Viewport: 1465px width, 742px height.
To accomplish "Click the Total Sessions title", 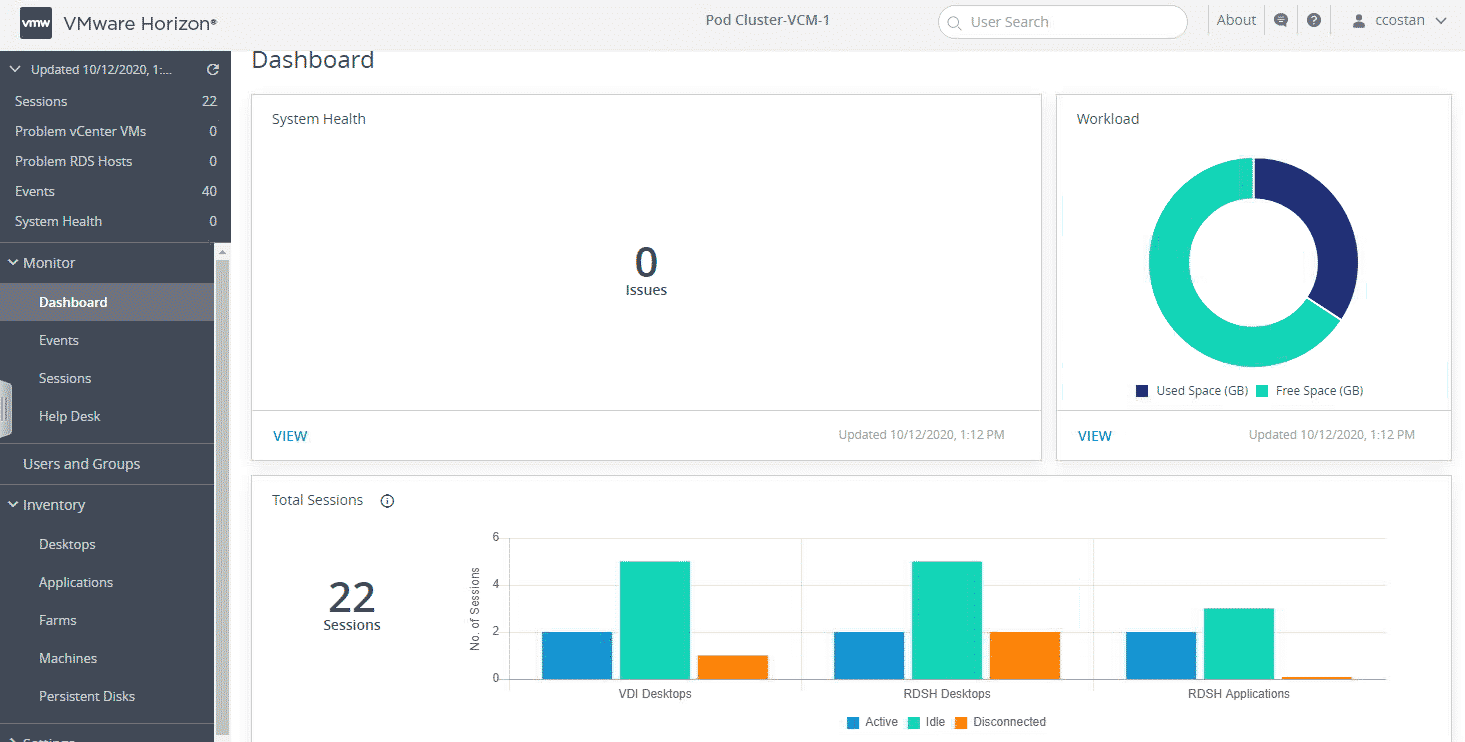I will [x=318, y=500].
